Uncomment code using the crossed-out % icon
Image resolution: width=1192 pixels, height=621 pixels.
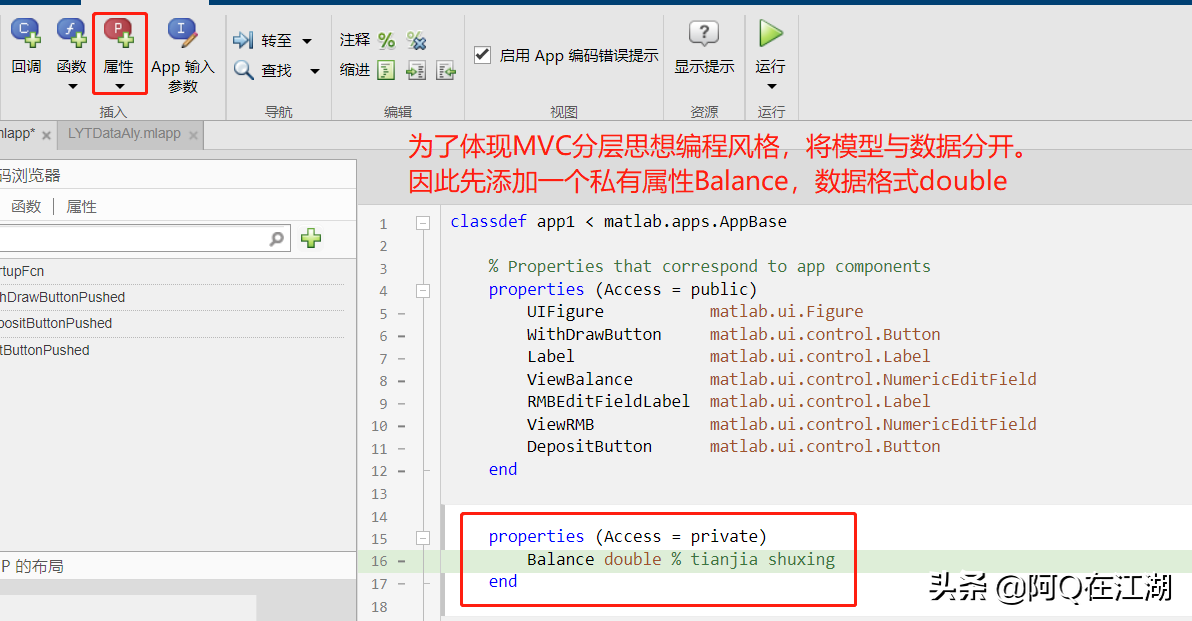(x=418, y=40)
